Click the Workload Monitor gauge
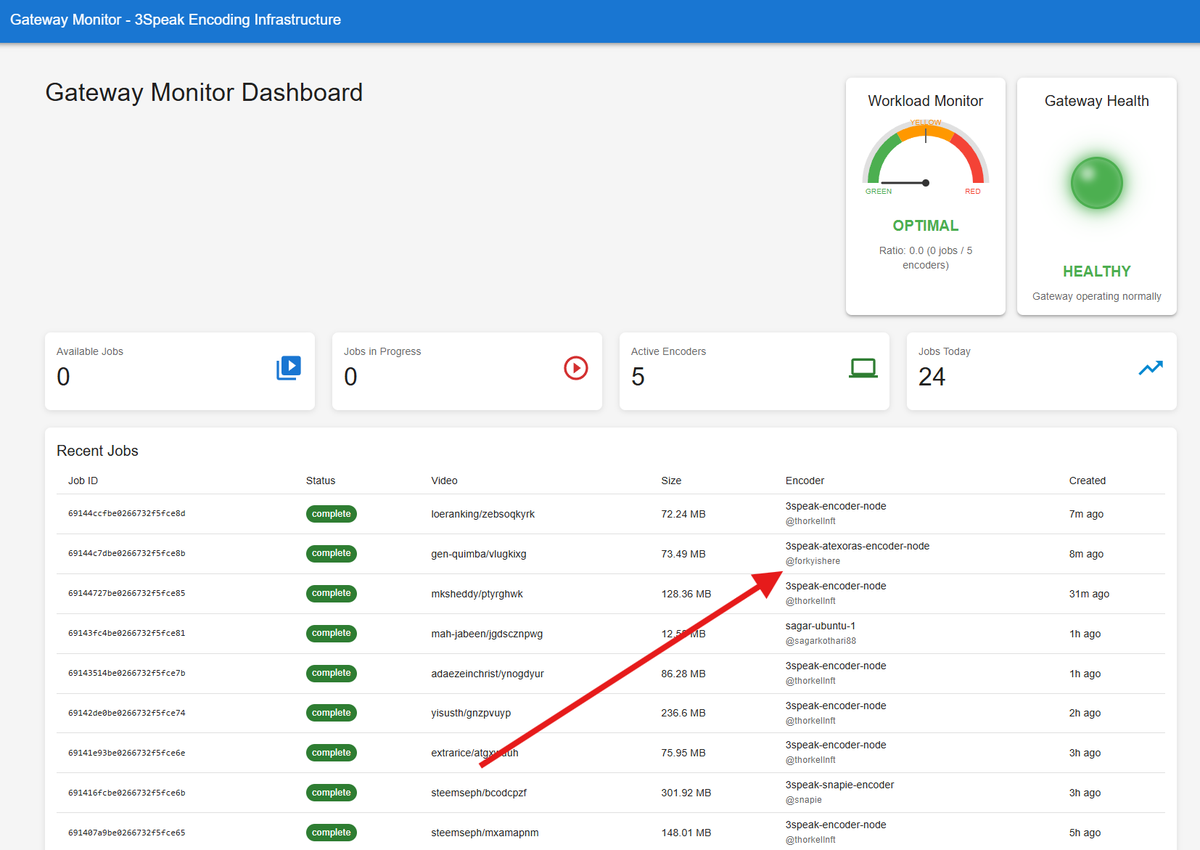Viewport: 1200px width, 850px height. pos(926,158)
